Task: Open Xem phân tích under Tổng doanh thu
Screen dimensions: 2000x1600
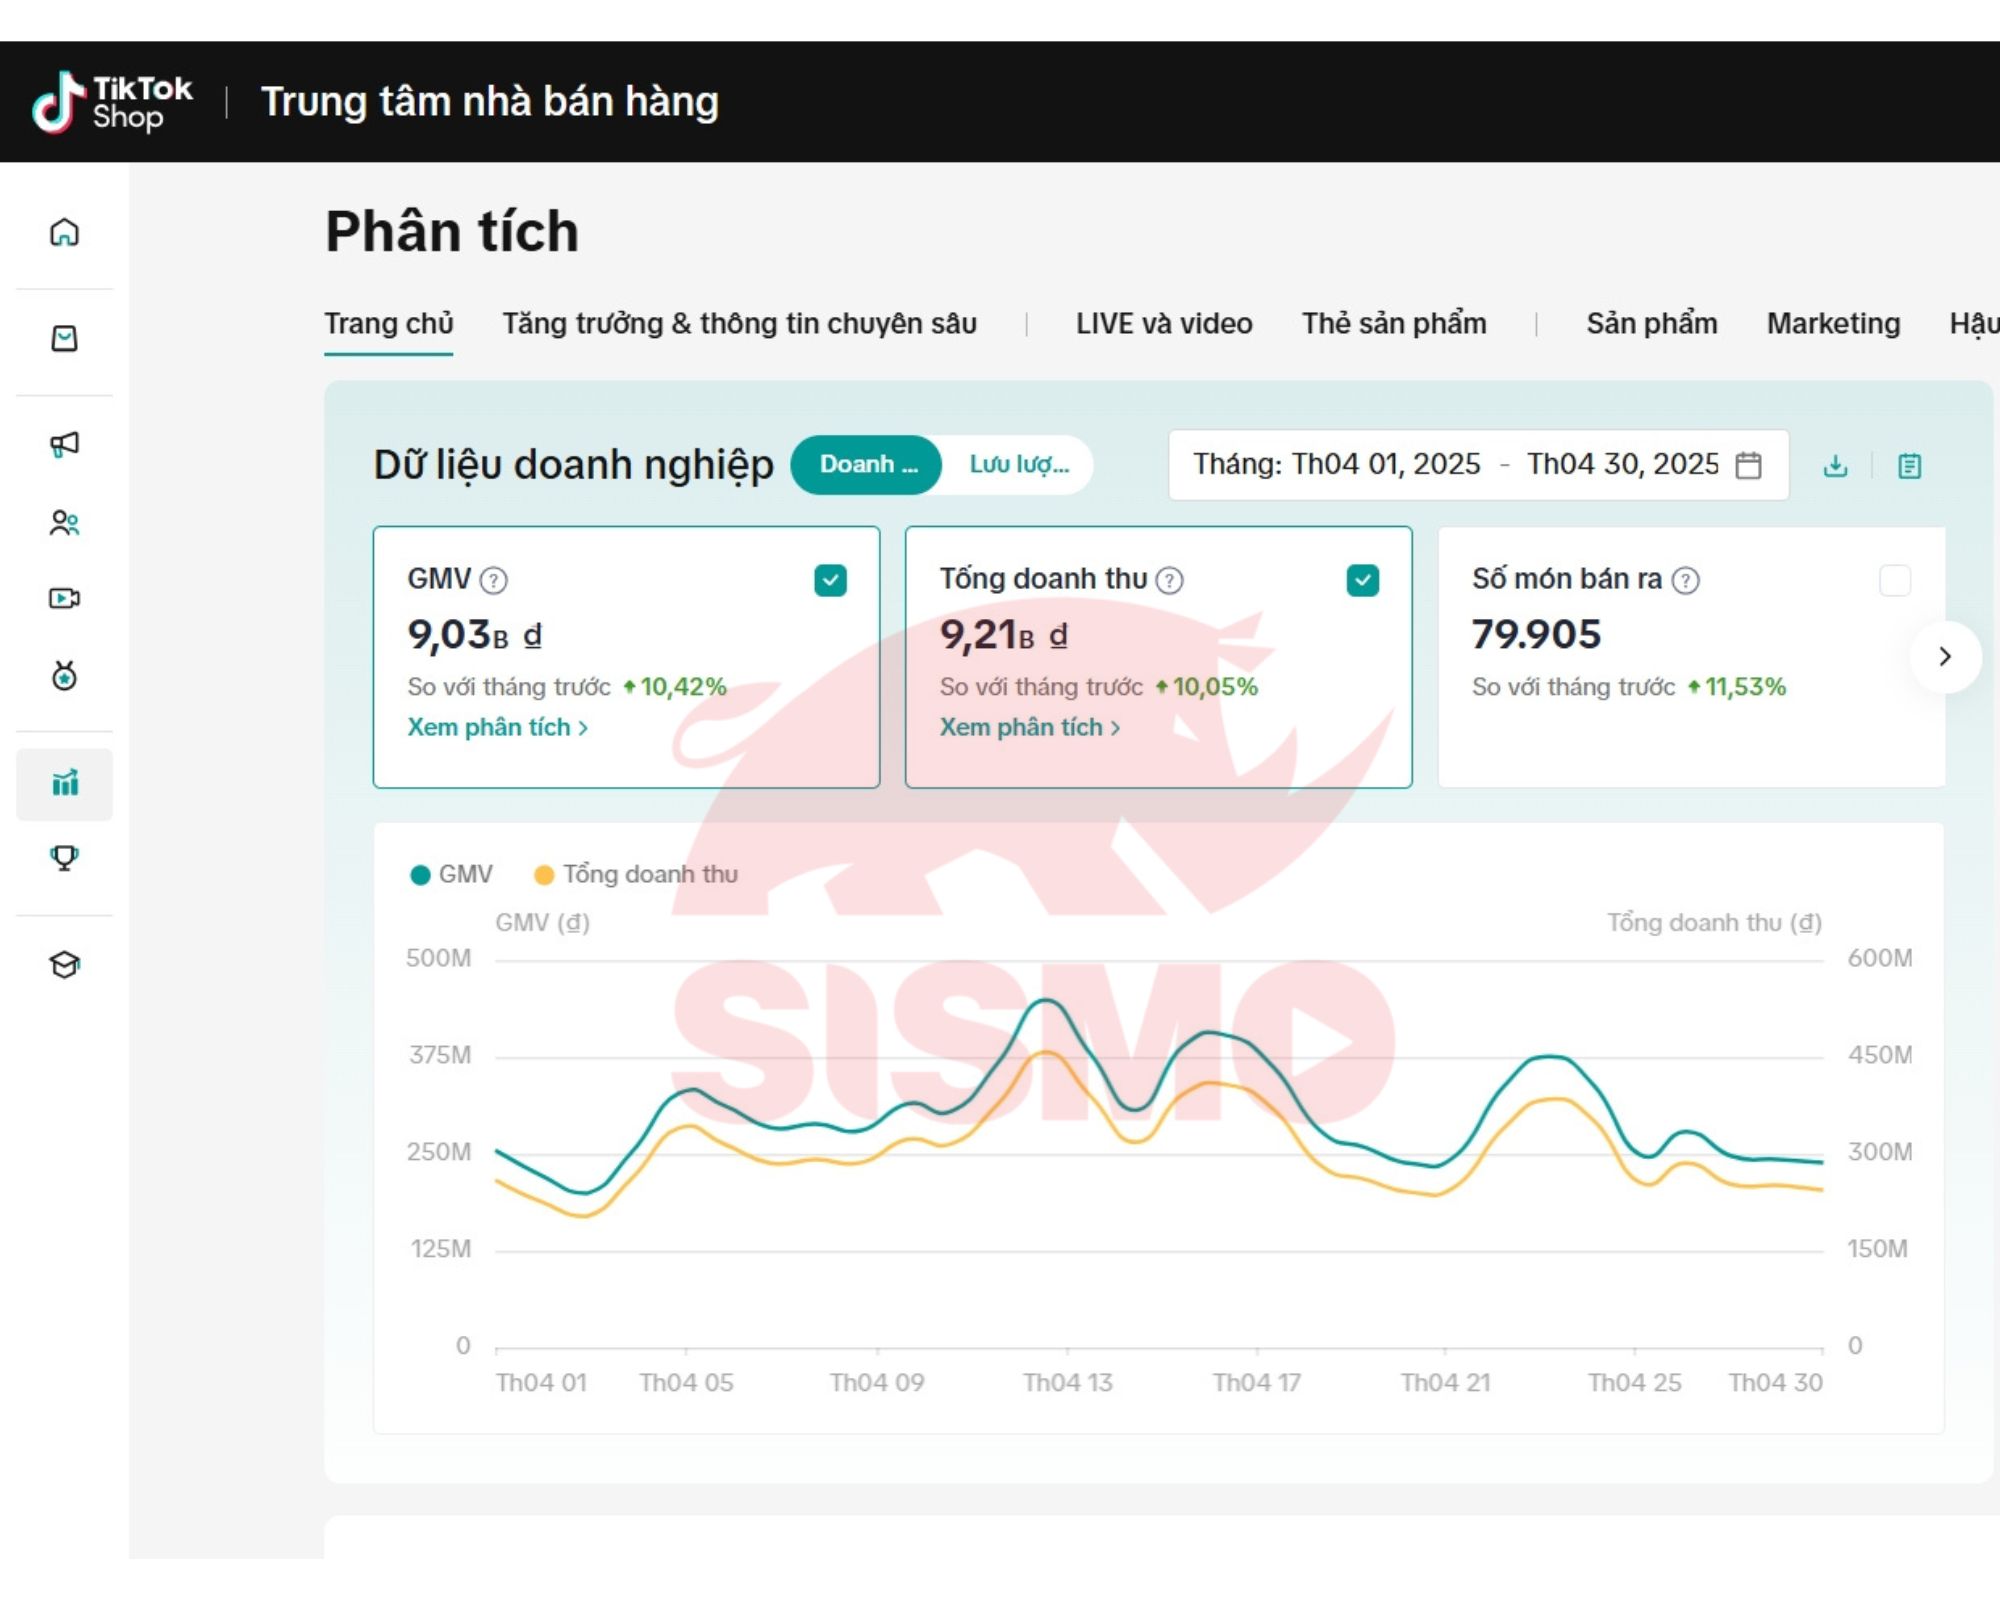Action: (1029, 727)
